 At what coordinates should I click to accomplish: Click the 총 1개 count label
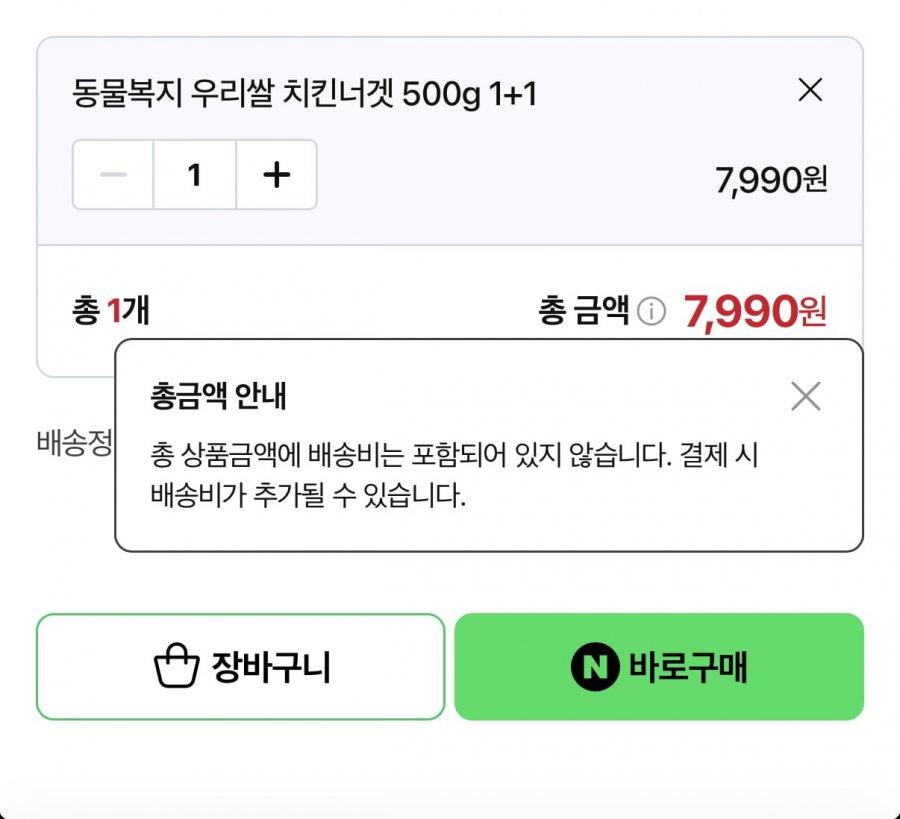click(111, 310)
